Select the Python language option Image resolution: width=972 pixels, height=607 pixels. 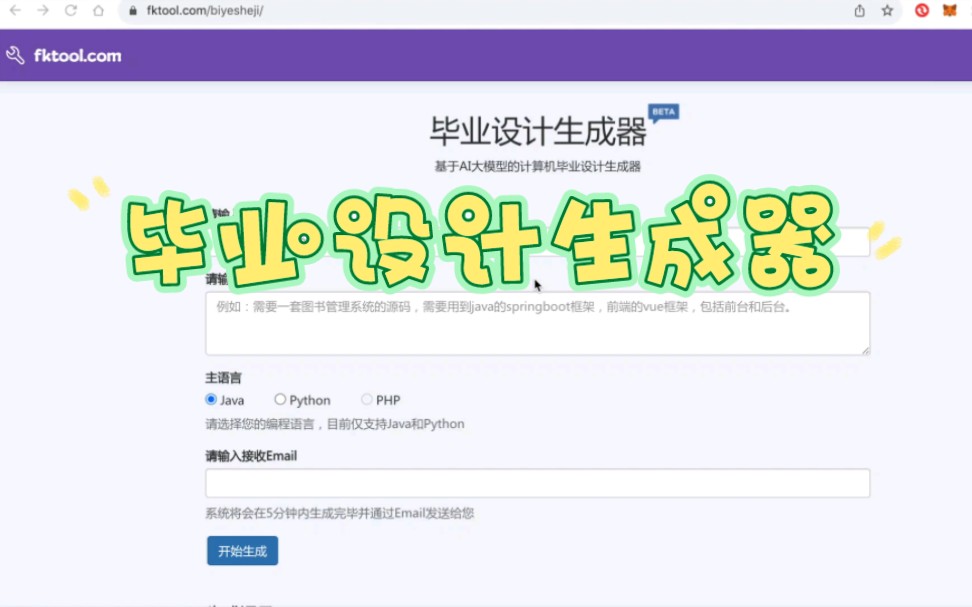pyautogui.click(x=279, y=399)
